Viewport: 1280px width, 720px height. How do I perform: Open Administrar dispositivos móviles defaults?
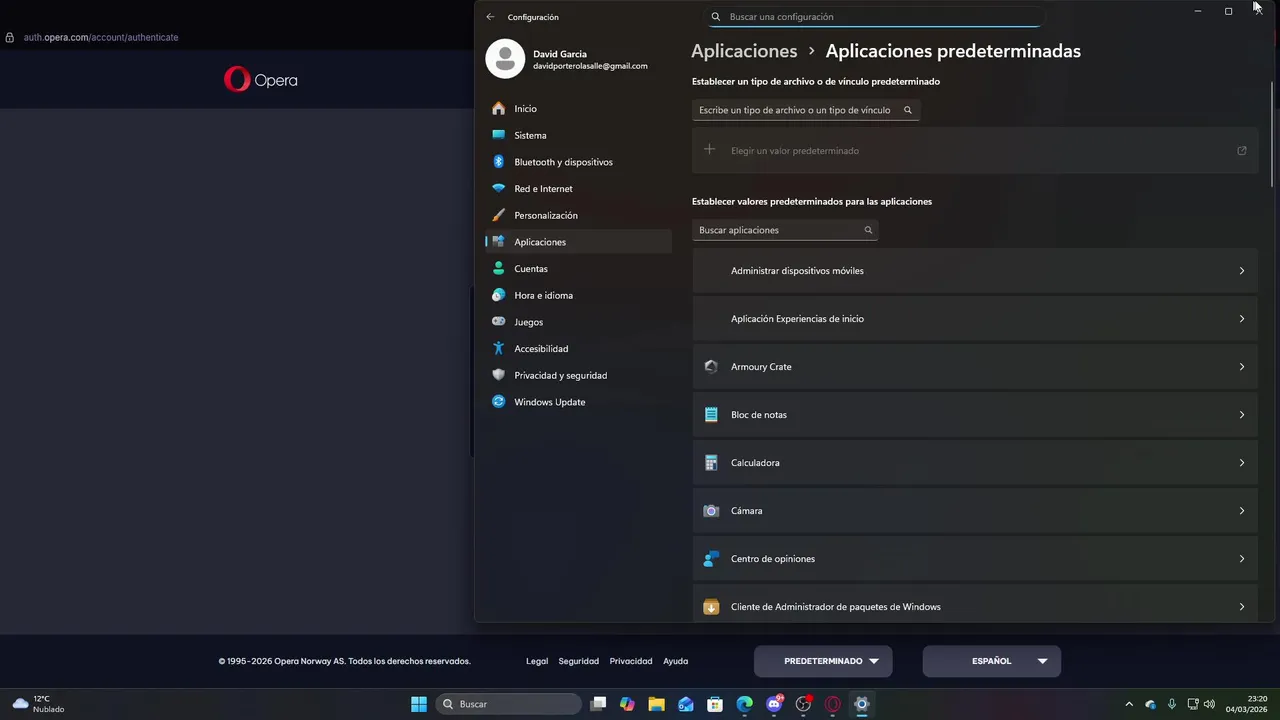point(975,271)
